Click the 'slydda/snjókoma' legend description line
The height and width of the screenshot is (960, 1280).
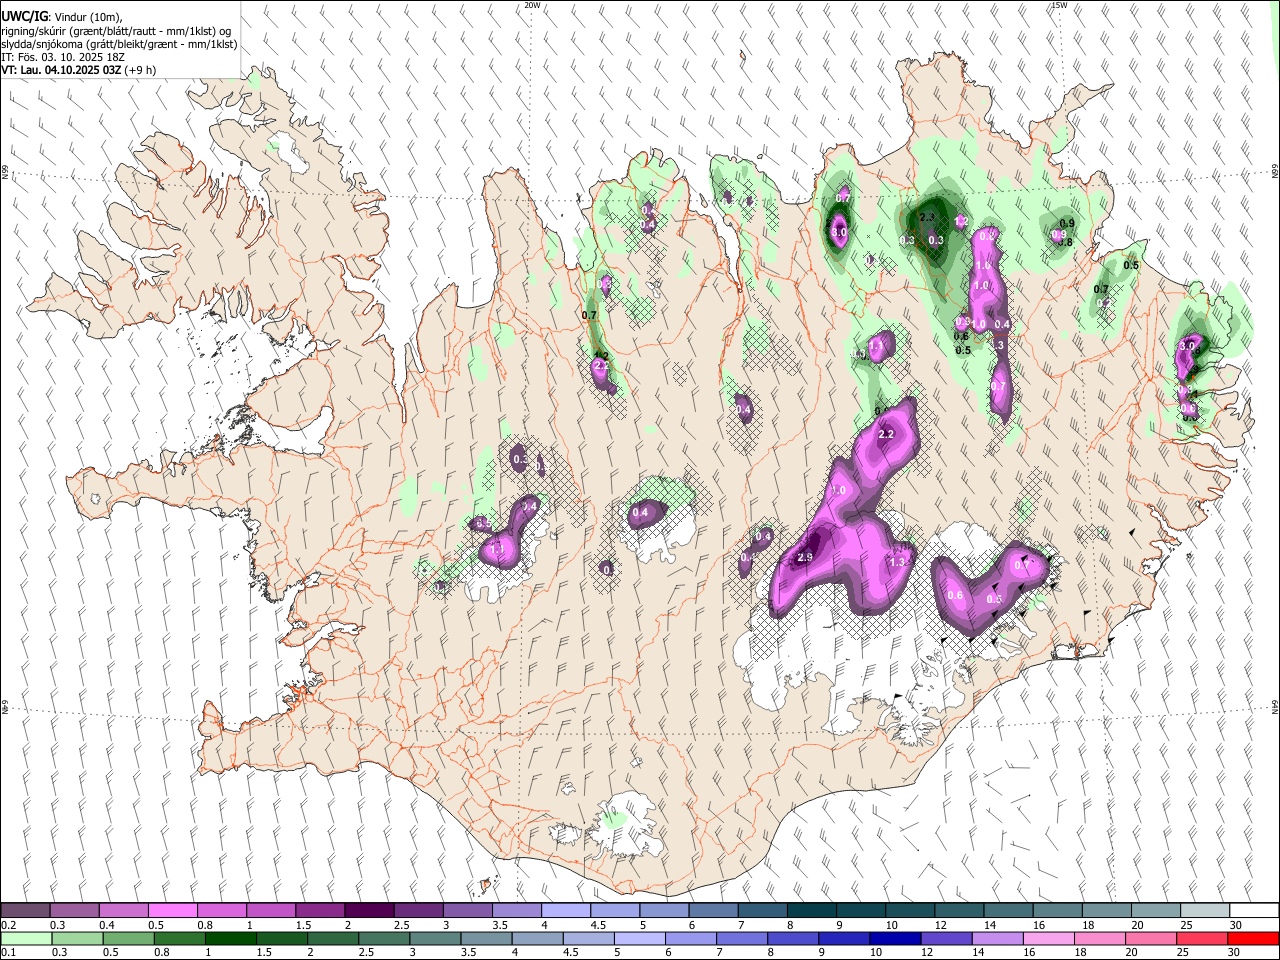pos(119,44)
